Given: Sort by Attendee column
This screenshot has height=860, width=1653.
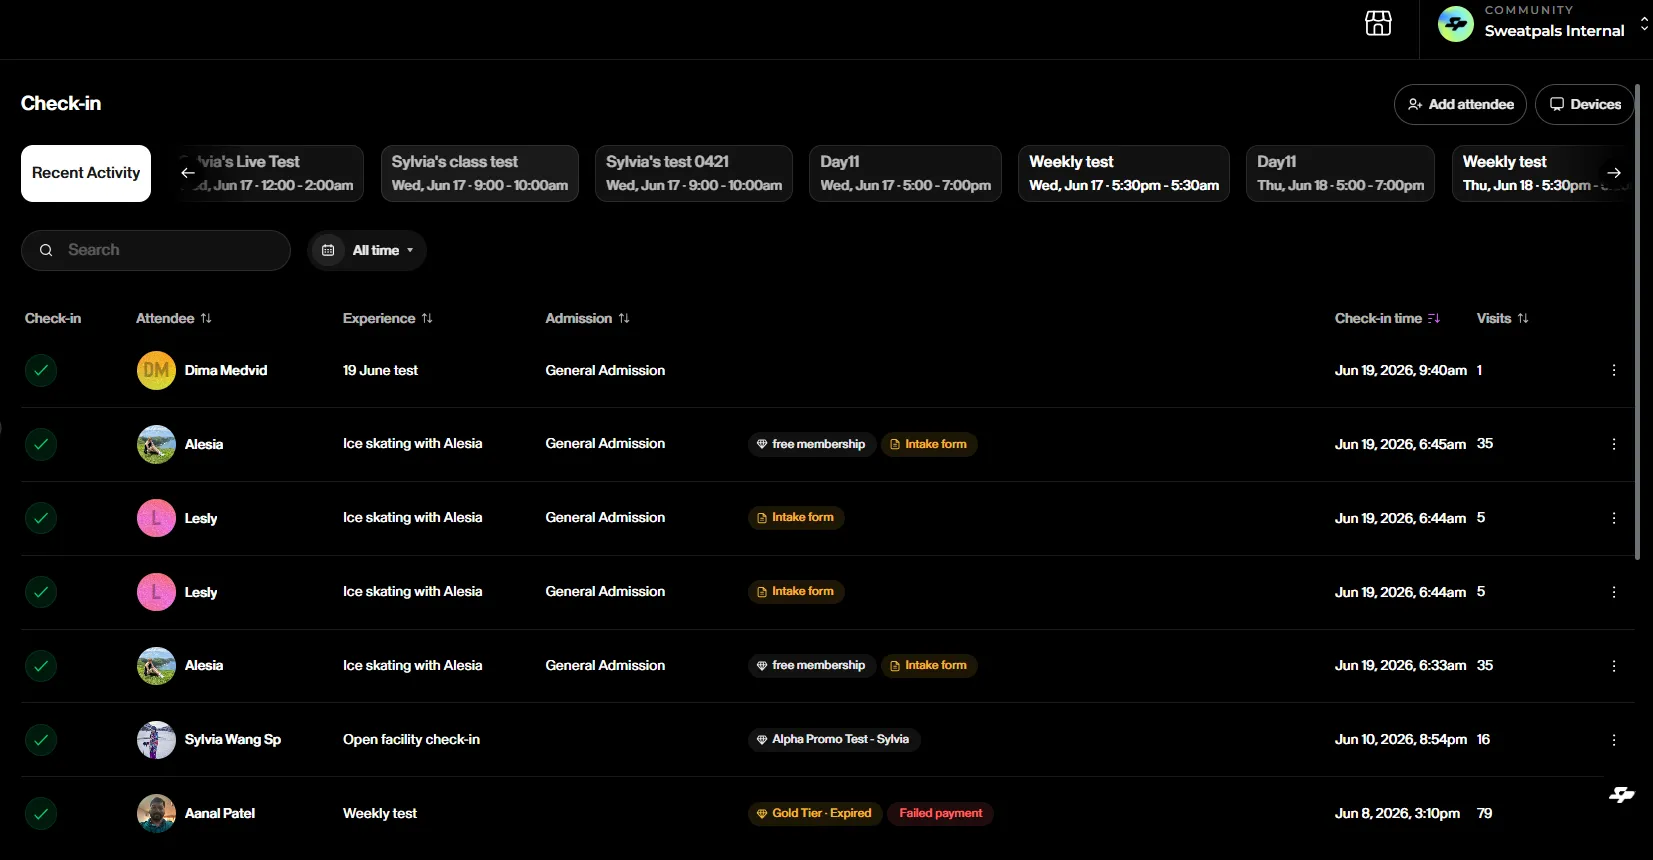Looking at the screenshot, I should click(174, 318).
